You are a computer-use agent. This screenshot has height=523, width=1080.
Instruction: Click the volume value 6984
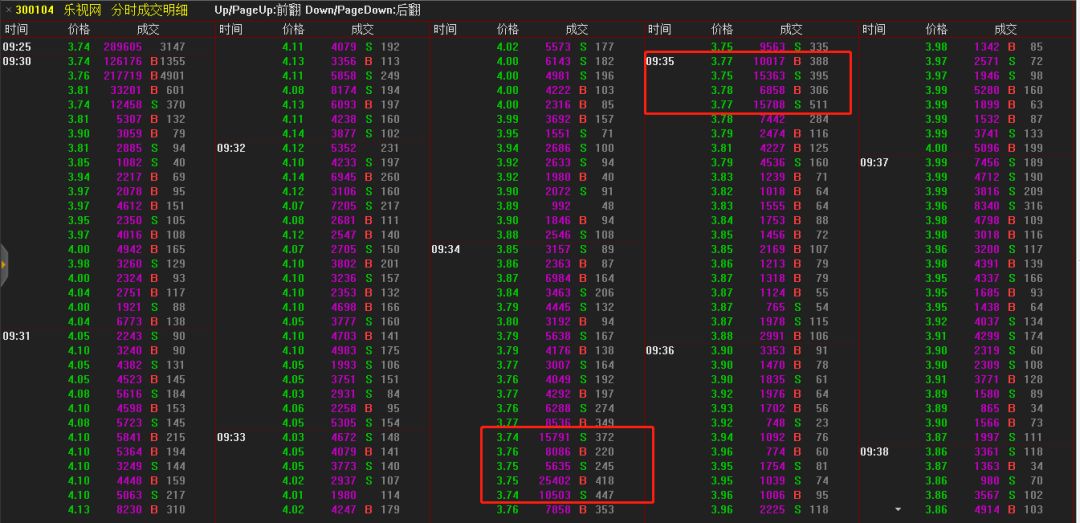tap(558, 278)
